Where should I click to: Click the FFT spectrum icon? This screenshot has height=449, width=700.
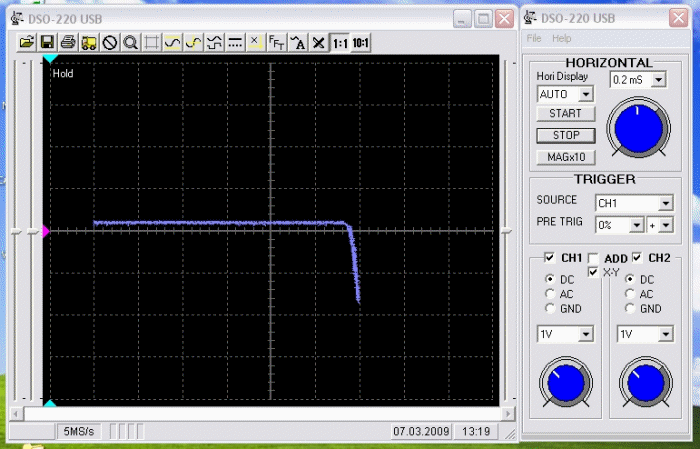[276, 42]
